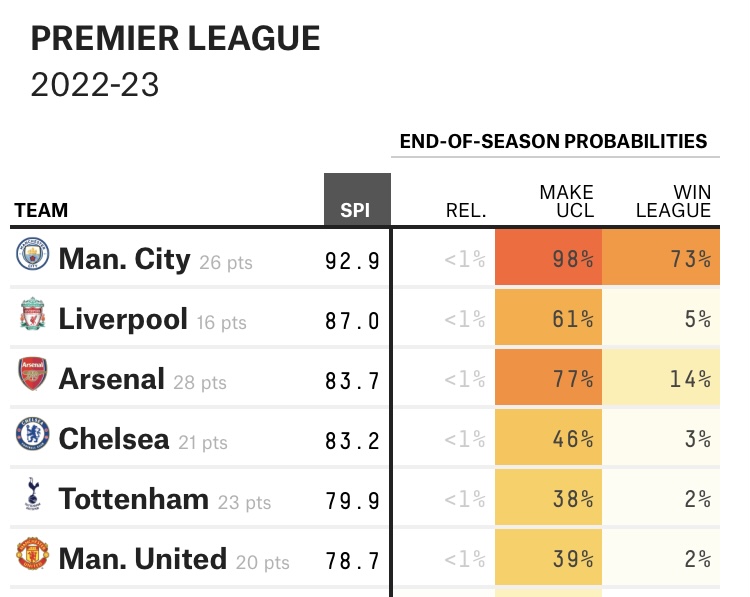Sort table by SPI column header

click(356, 211)
